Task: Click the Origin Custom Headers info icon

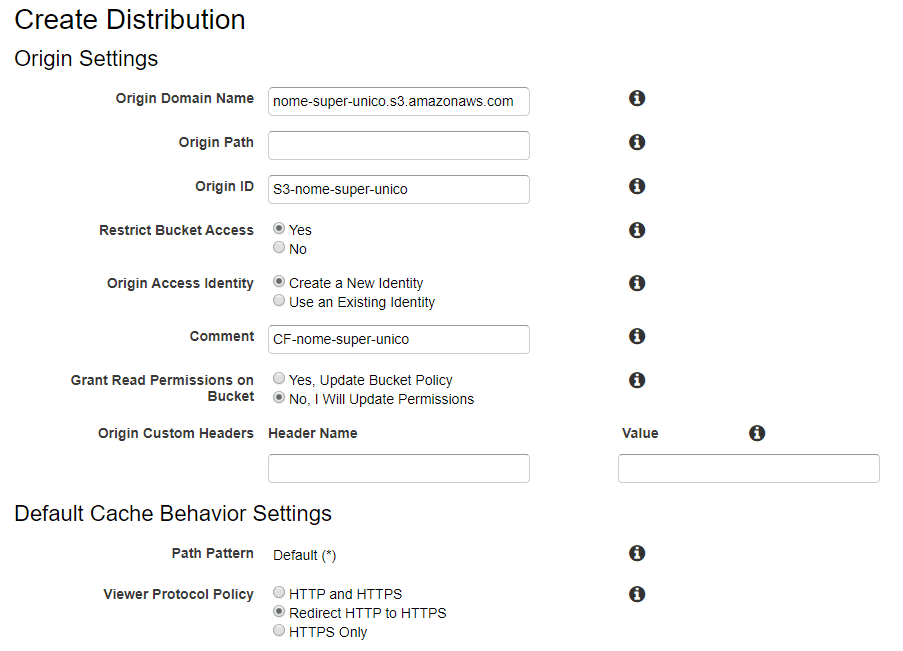Action: (757, 433)
